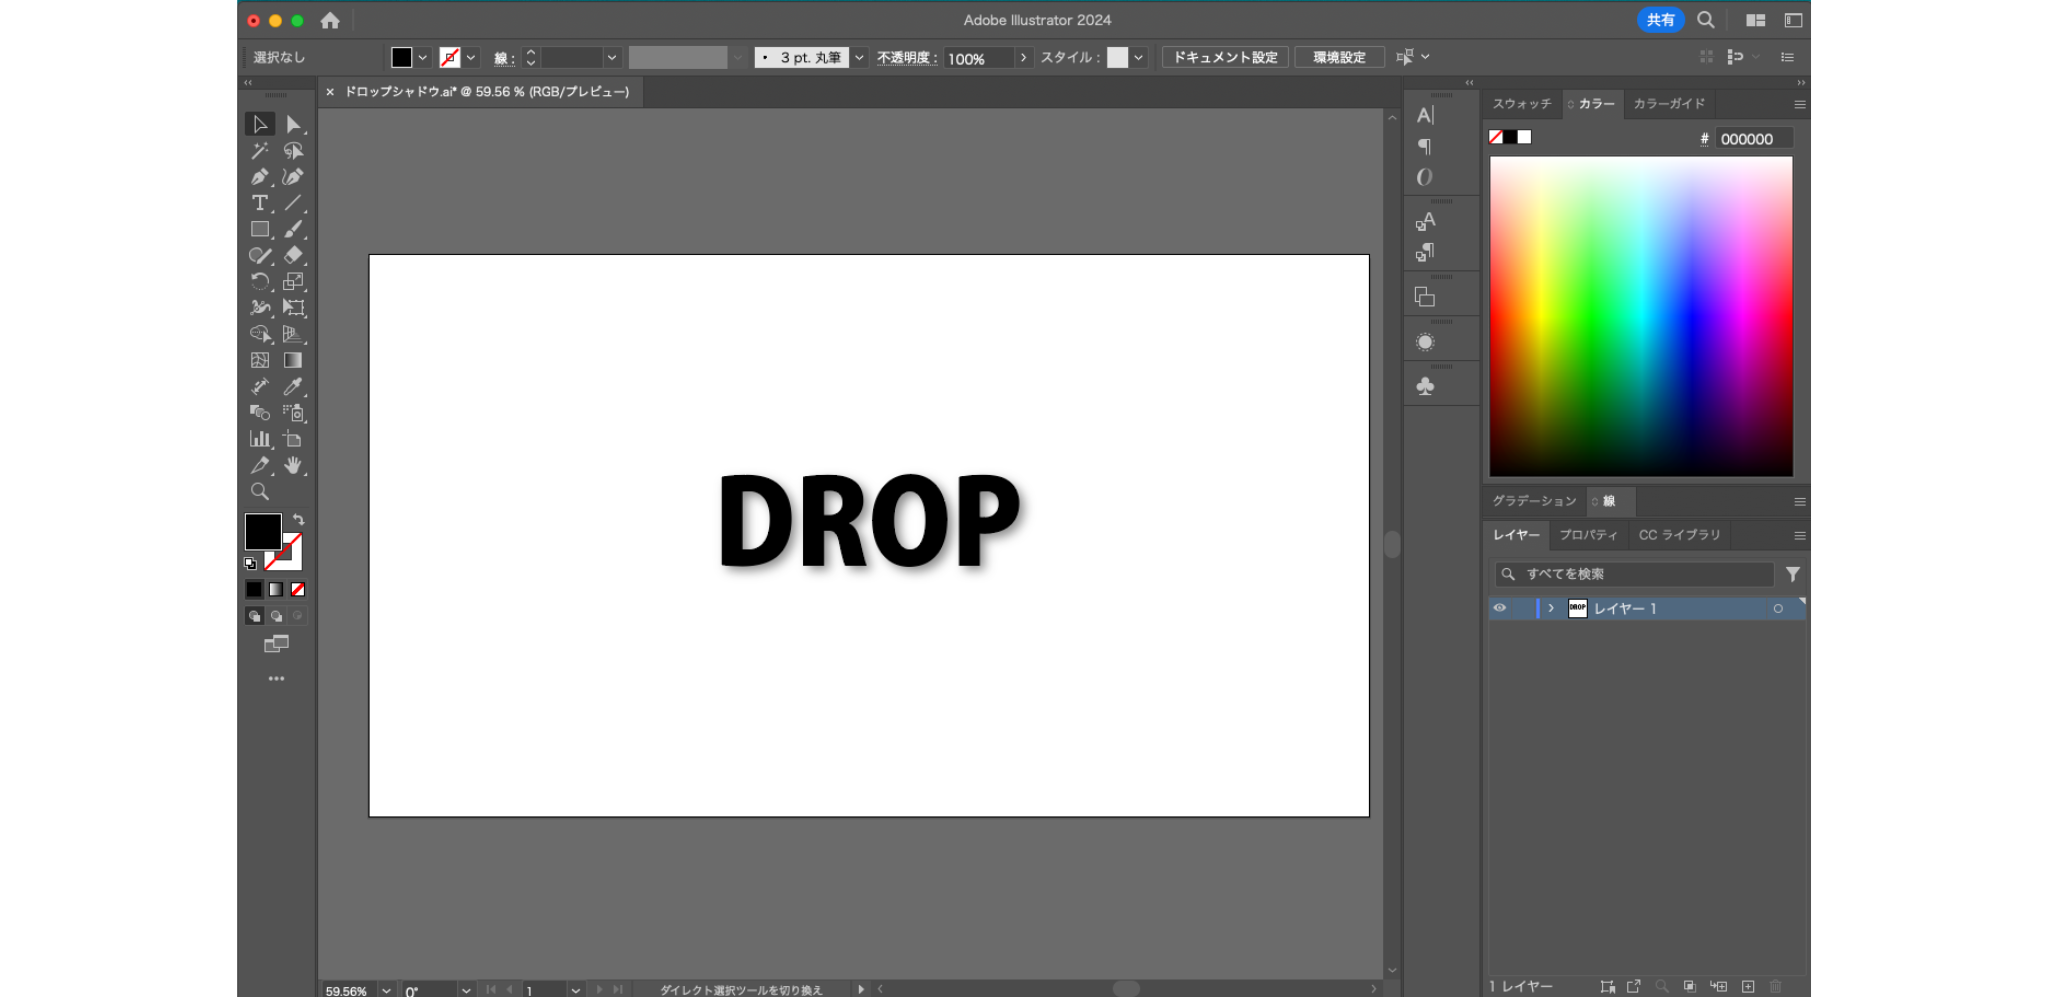
Task: Activate the Pen tool
Action: pyautogui.click(x=260, y=177)
